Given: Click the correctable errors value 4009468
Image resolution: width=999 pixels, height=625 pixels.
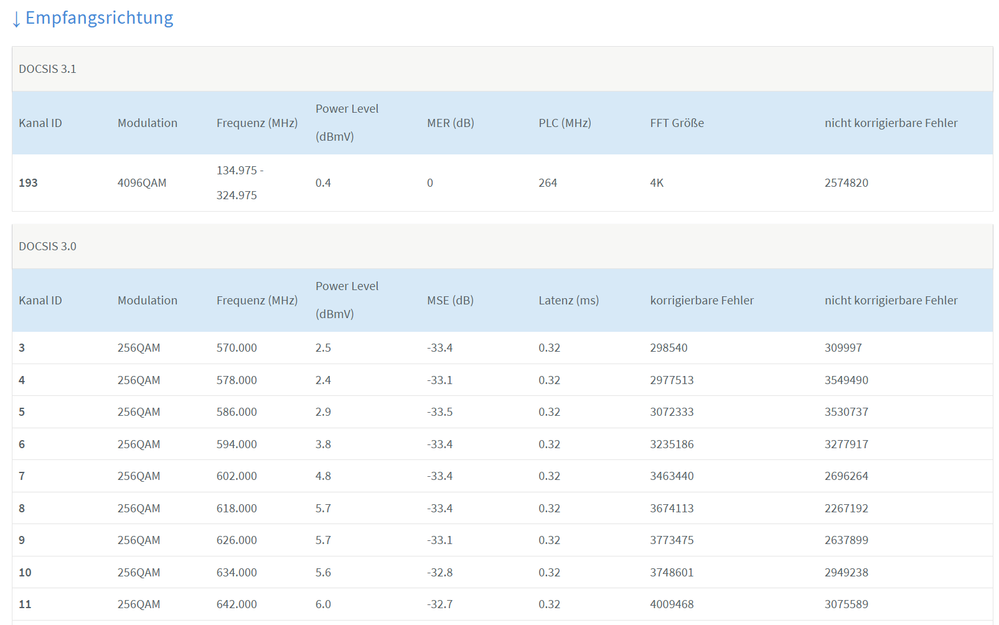Looking at the screenshot, I should 671,604.
